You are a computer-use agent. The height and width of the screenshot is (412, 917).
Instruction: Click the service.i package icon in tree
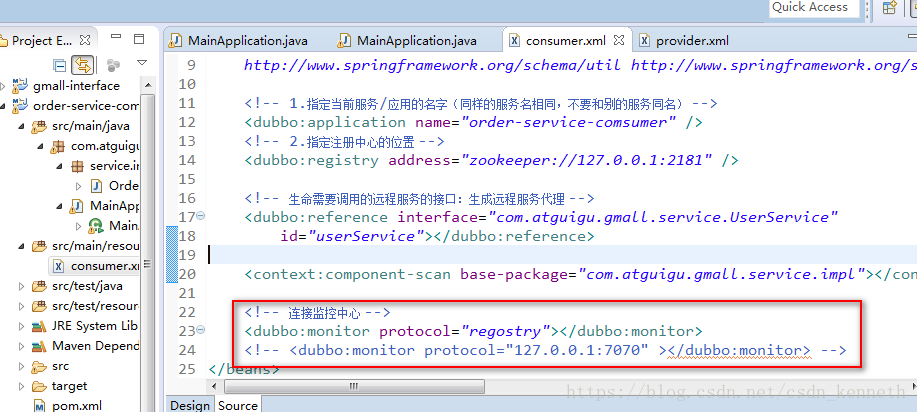click(77, 166)
